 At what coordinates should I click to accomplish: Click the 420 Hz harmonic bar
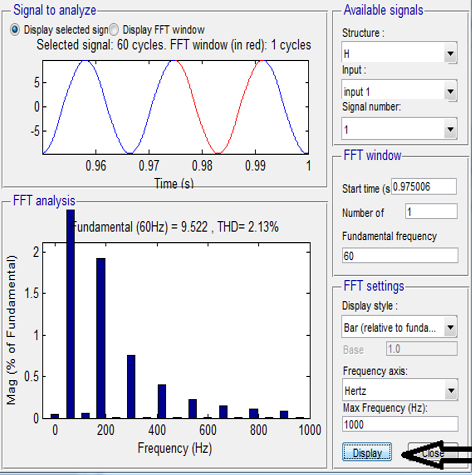pos(162,401)
